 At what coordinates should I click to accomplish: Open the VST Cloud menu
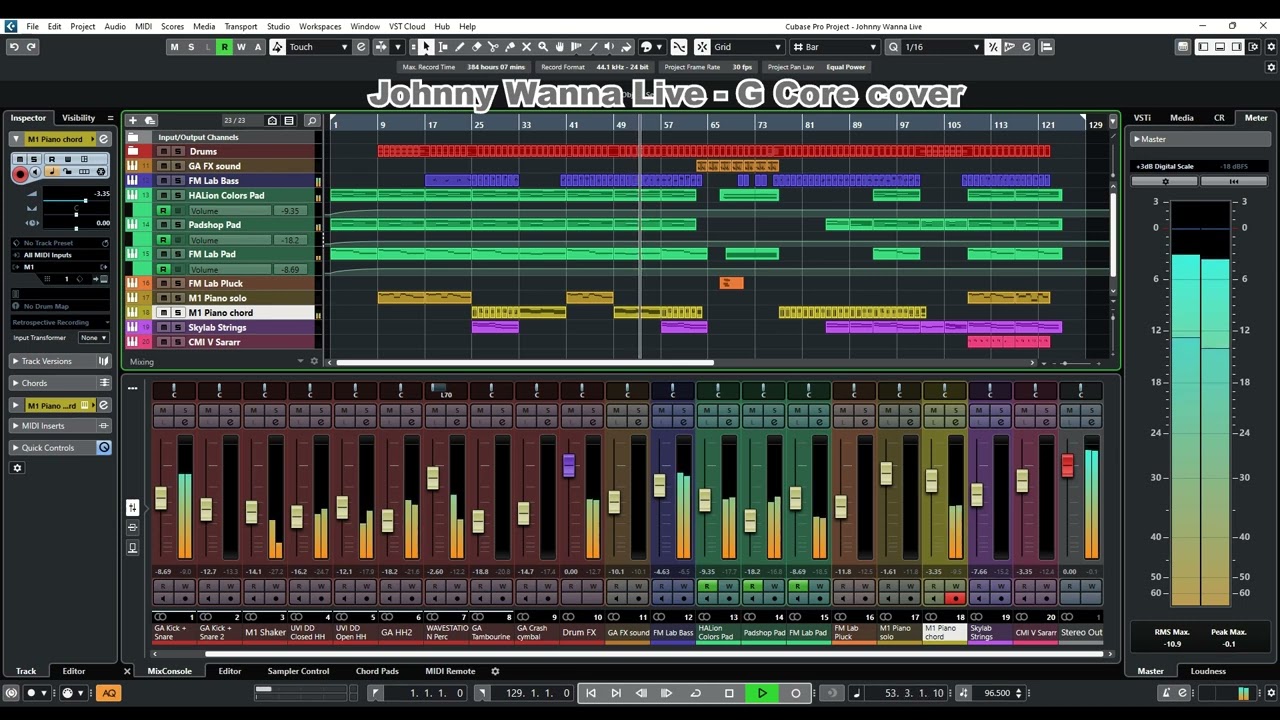point(407,26)
